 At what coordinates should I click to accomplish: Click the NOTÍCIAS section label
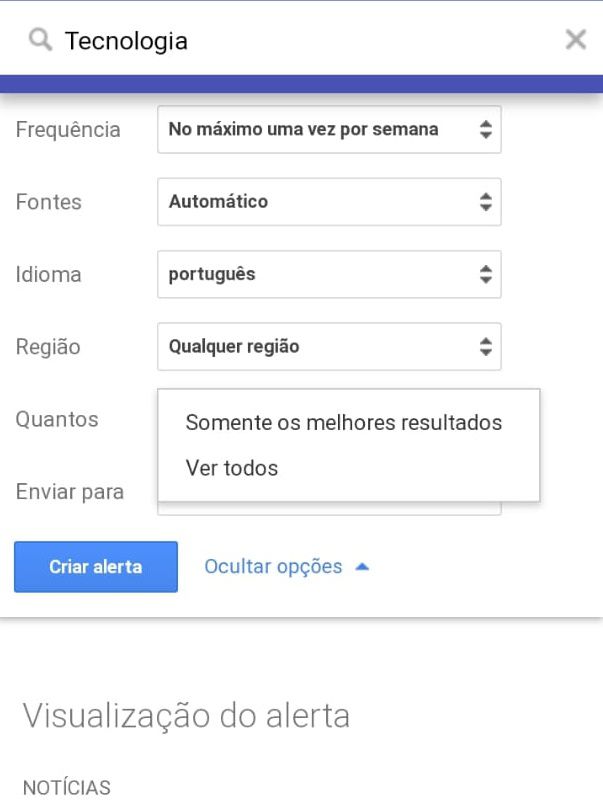pos(67,787)
